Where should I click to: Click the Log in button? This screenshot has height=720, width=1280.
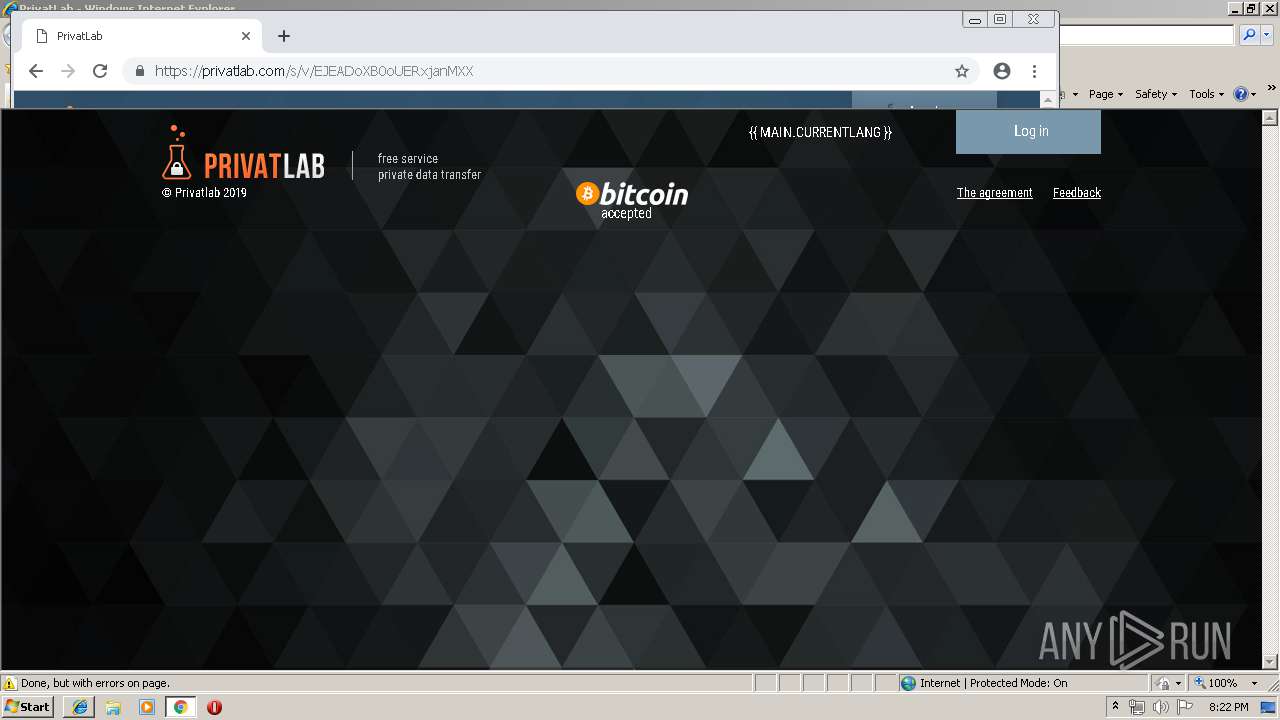click(x=1028, y=131)
